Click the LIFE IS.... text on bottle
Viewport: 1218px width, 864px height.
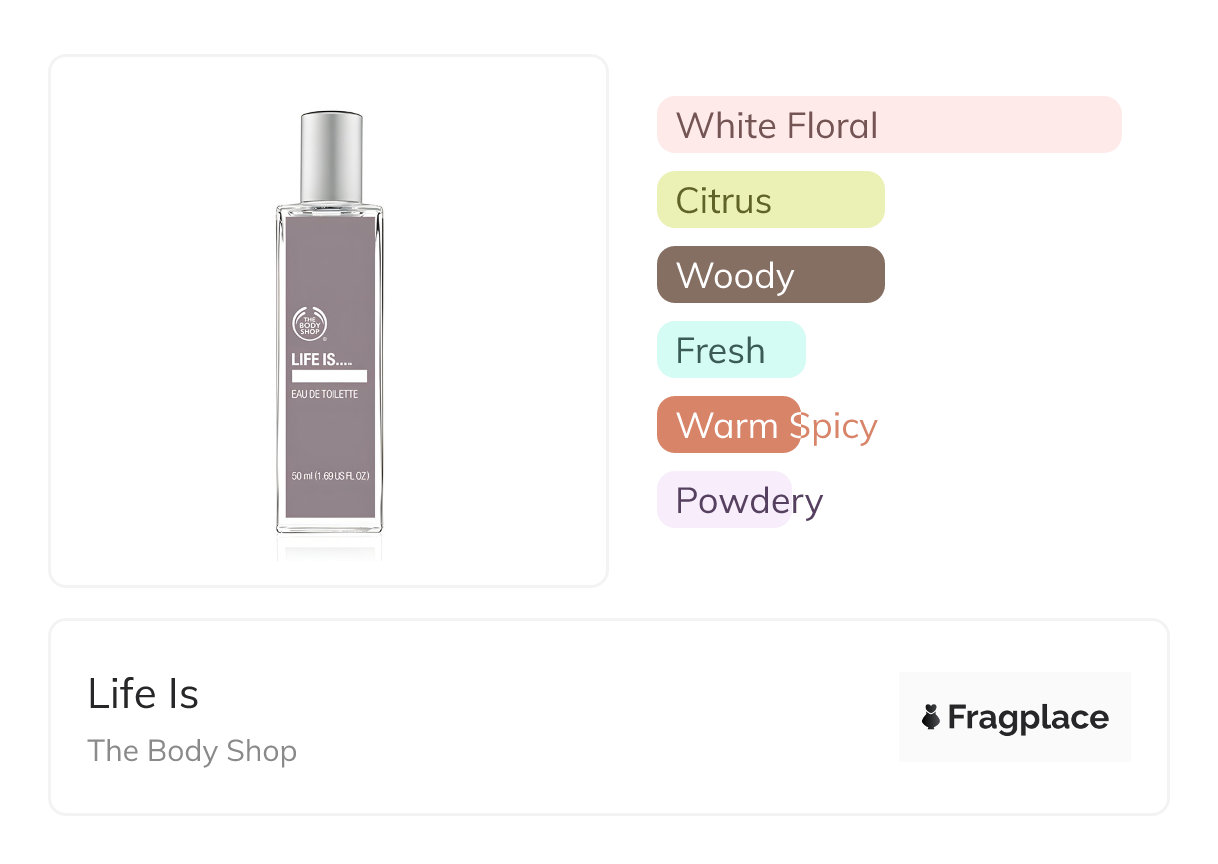(x=321, y=359)
